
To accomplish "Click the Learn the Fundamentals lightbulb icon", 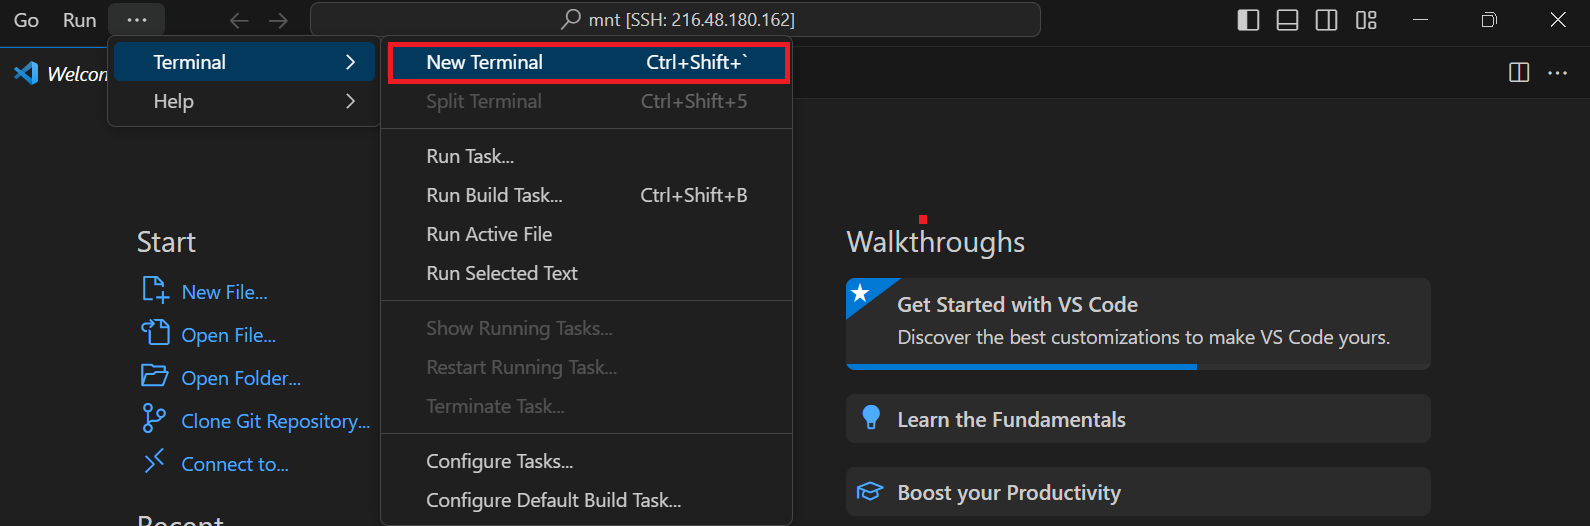I will pos(870,418).
